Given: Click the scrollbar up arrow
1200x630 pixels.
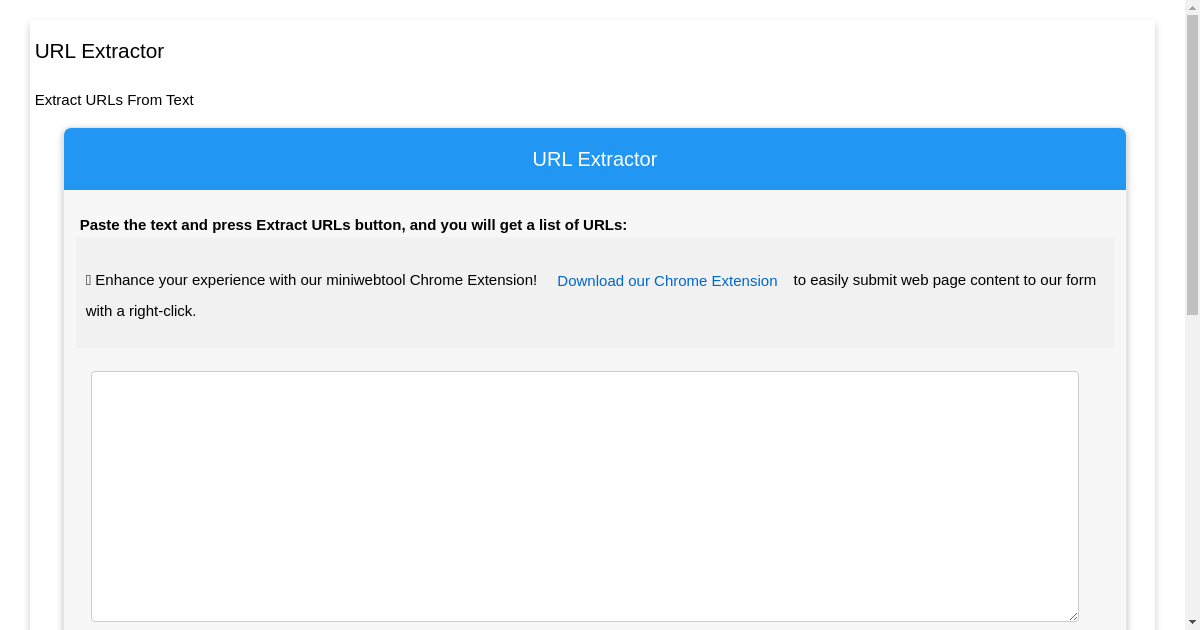Looking at the screenshot, I should pyautogui.click(x=1193, y=6).
